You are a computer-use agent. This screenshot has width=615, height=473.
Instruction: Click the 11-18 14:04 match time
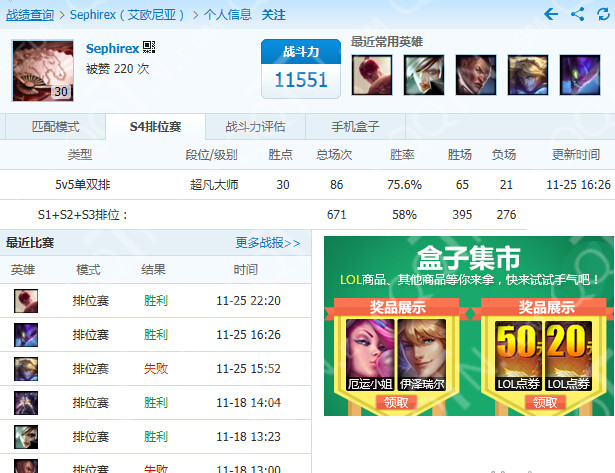tap(248, 403)
